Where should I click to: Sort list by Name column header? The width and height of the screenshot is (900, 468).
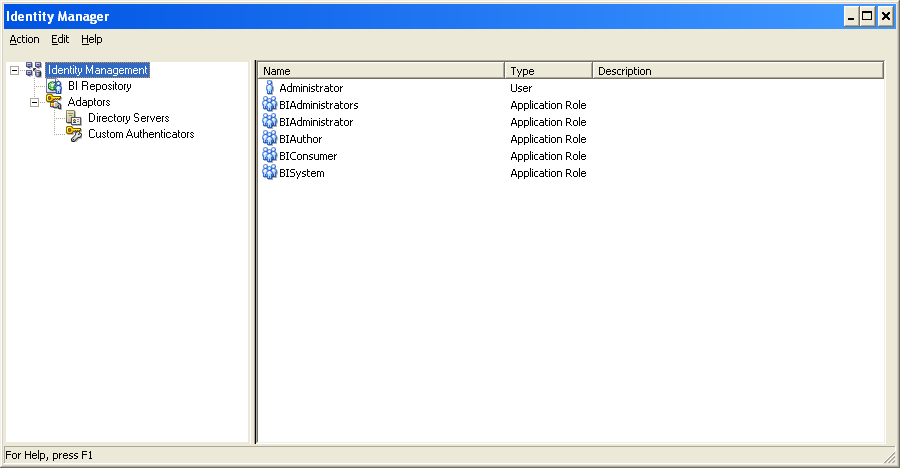(x=380, y=71)
